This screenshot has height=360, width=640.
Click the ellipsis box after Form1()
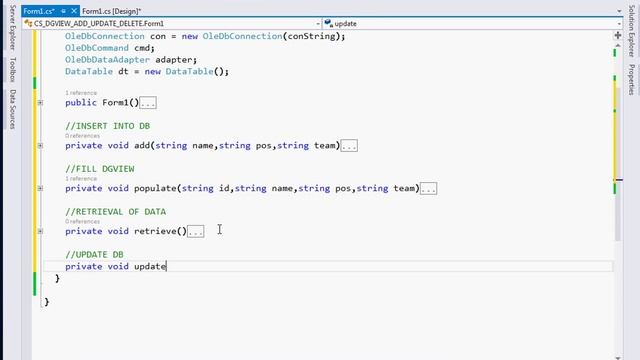click(x=148, y=103)
